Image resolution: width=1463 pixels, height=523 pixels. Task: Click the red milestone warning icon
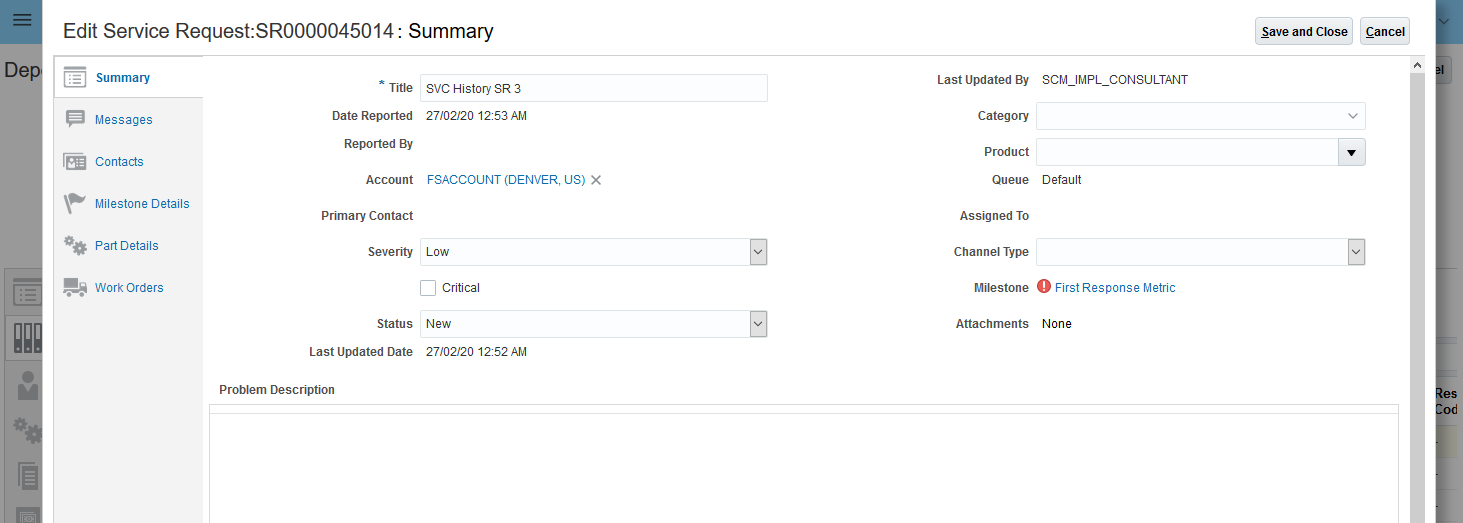(1045, 287)
